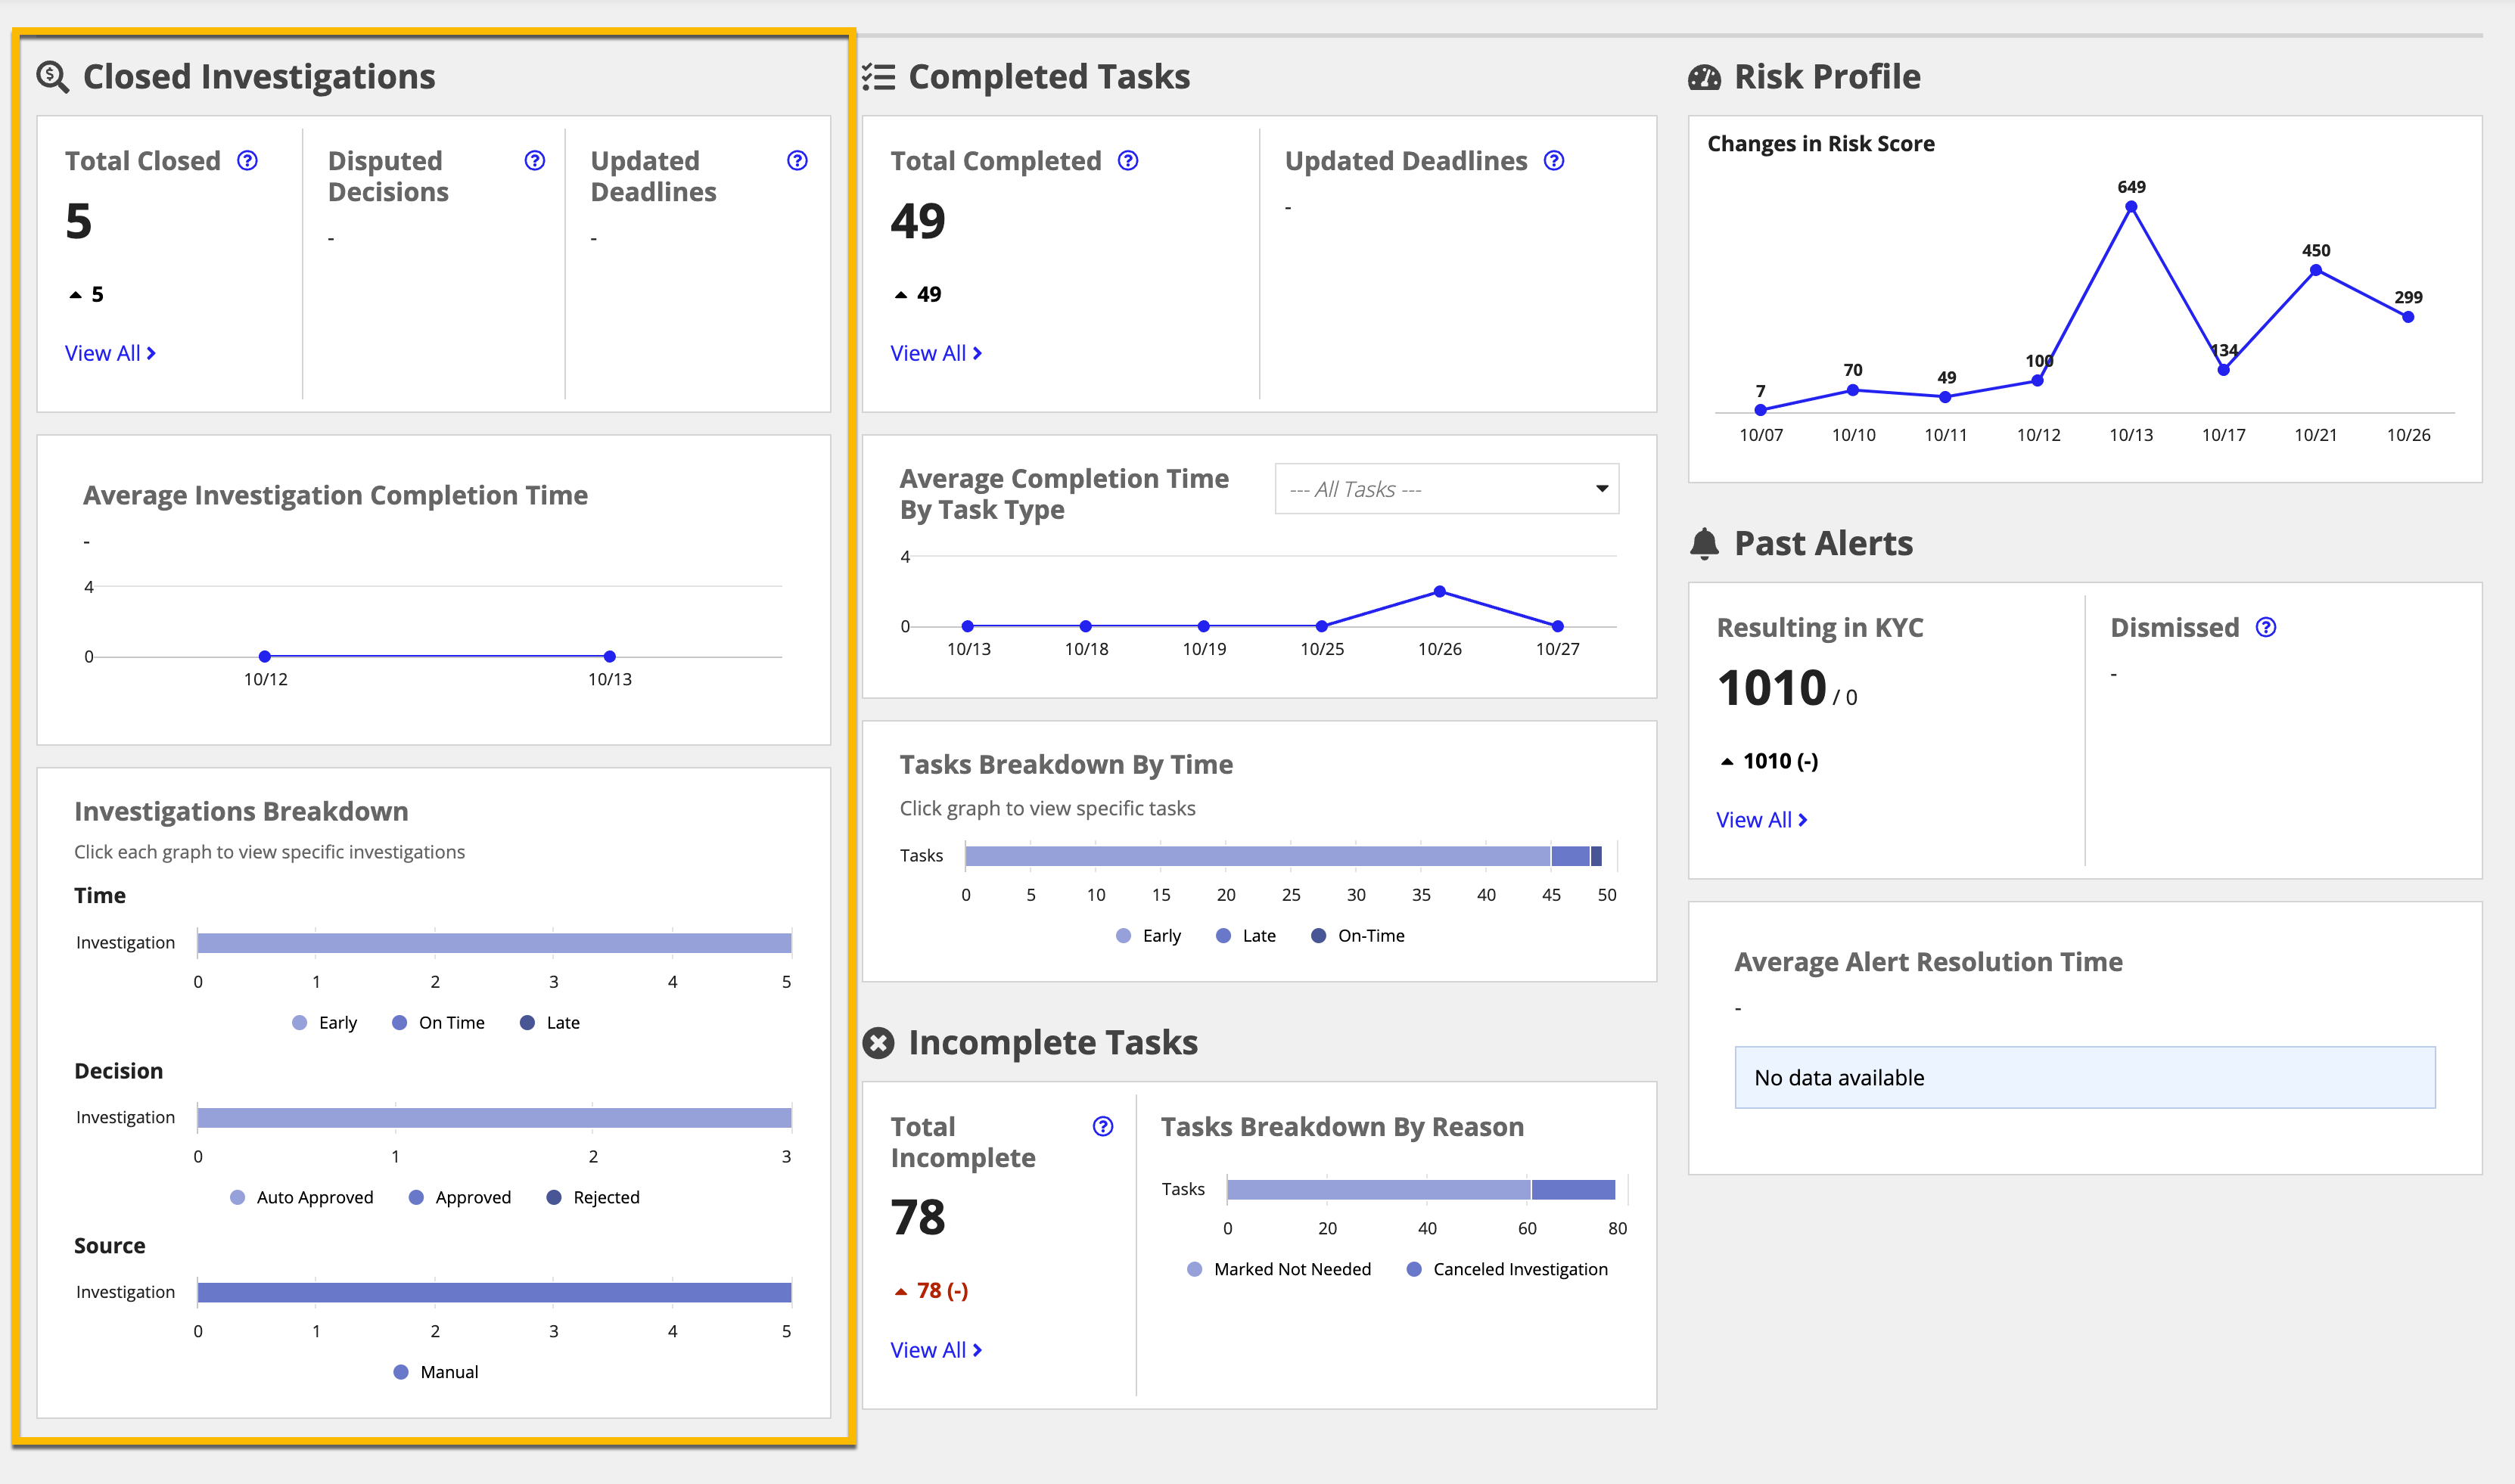Click the 10/13 point on investigation completion chart

610,657
